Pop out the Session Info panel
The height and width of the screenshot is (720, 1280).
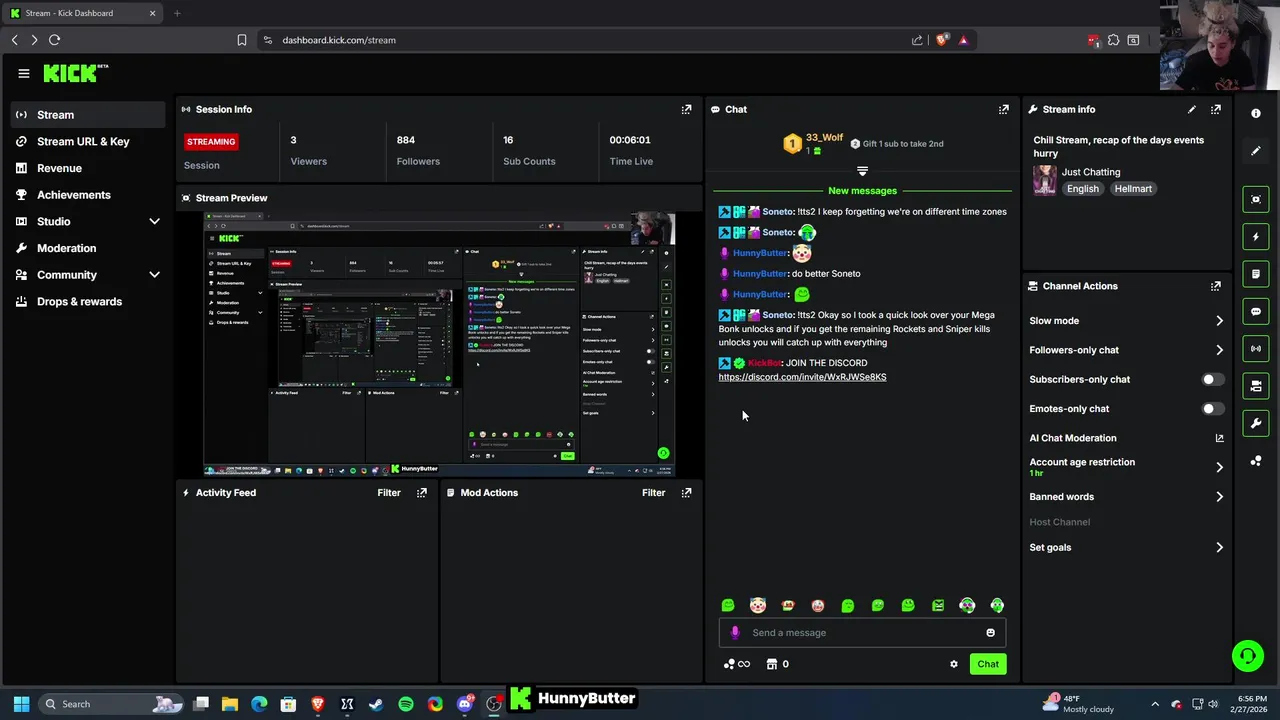(686, 109)
